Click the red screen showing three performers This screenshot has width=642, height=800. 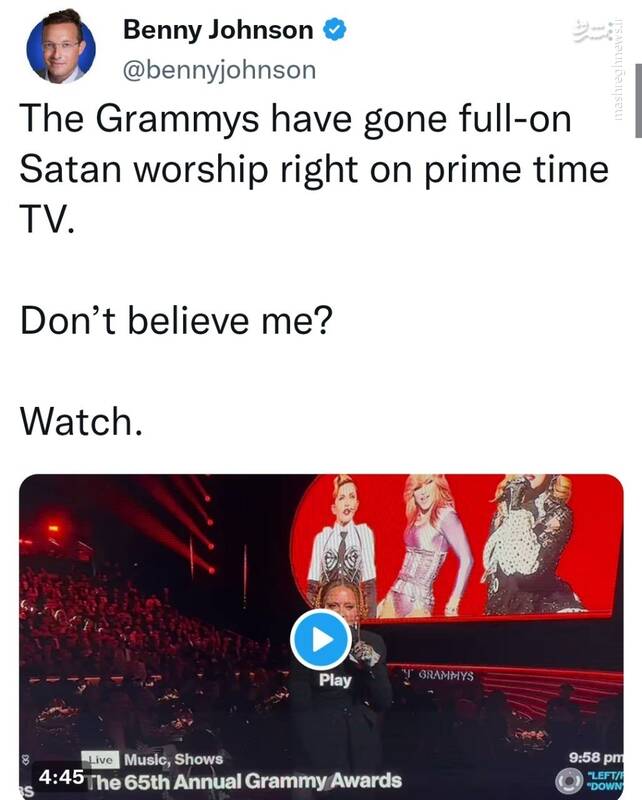[x=457, y=545]
